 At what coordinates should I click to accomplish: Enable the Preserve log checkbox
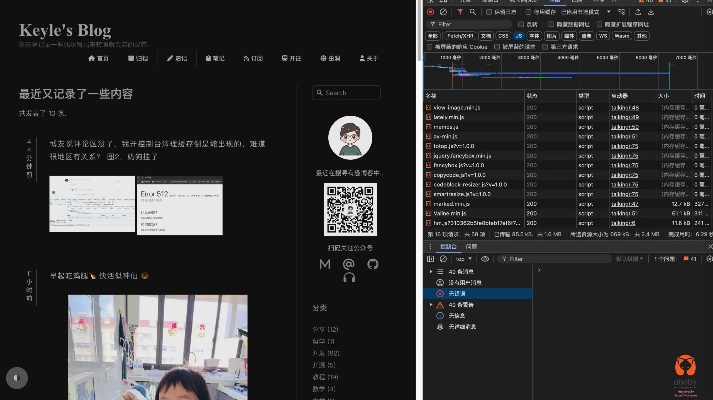[489, 12]
